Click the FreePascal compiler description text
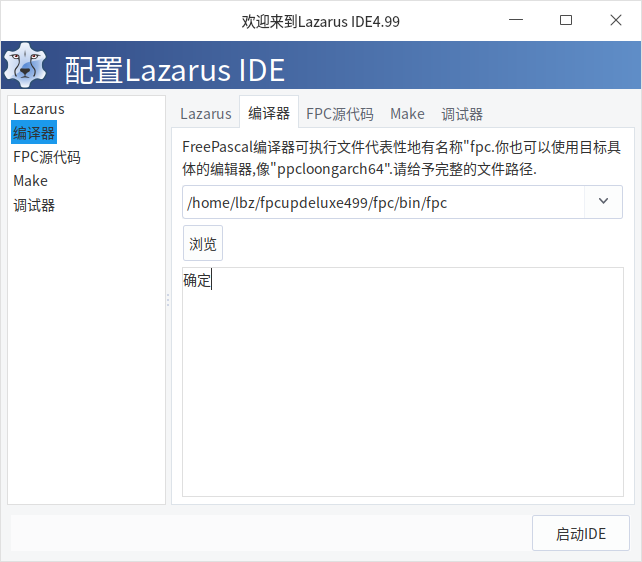Viewport: 642px width, 562px height. pos(401,158)
